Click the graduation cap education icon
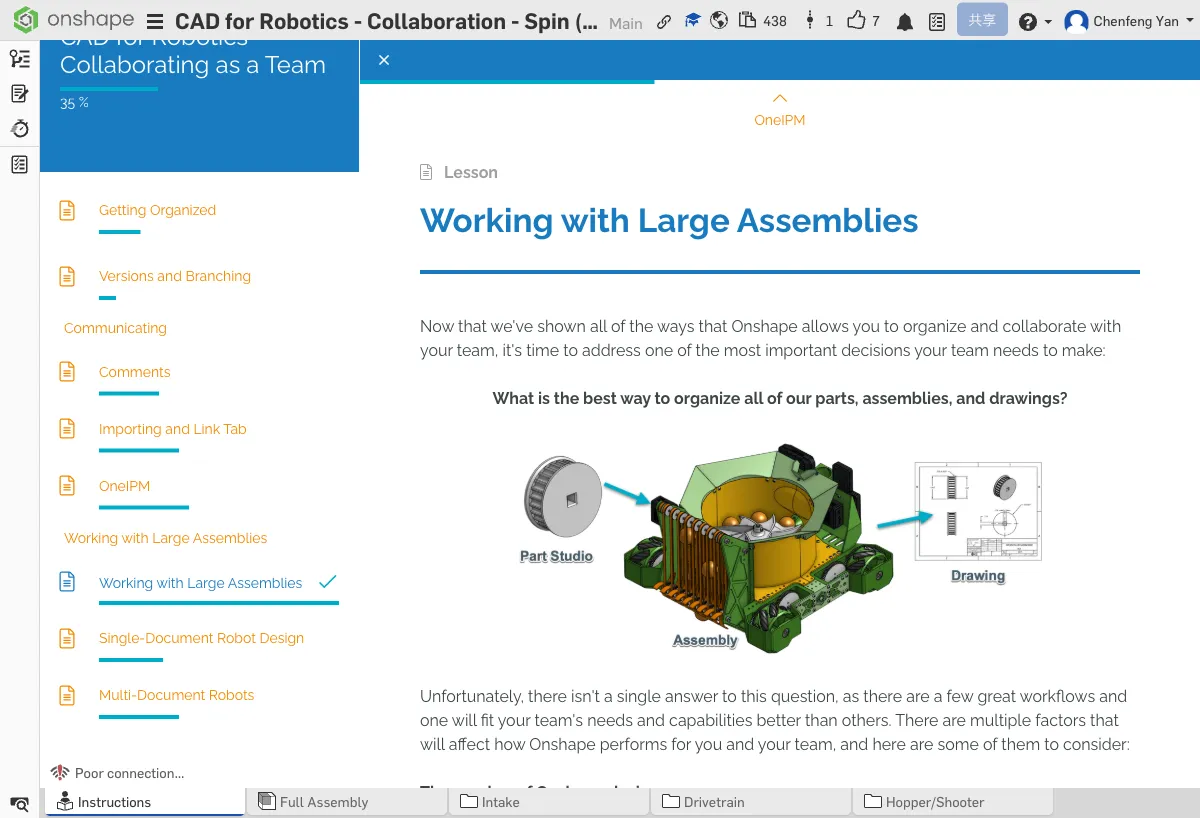This screenshot has width=1200, height=818. coord(692,21)
